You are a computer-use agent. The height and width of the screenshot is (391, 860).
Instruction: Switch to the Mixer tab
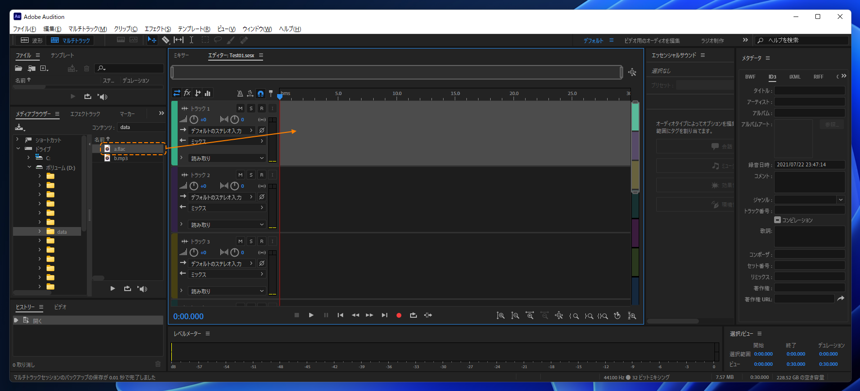coord(181,55)
